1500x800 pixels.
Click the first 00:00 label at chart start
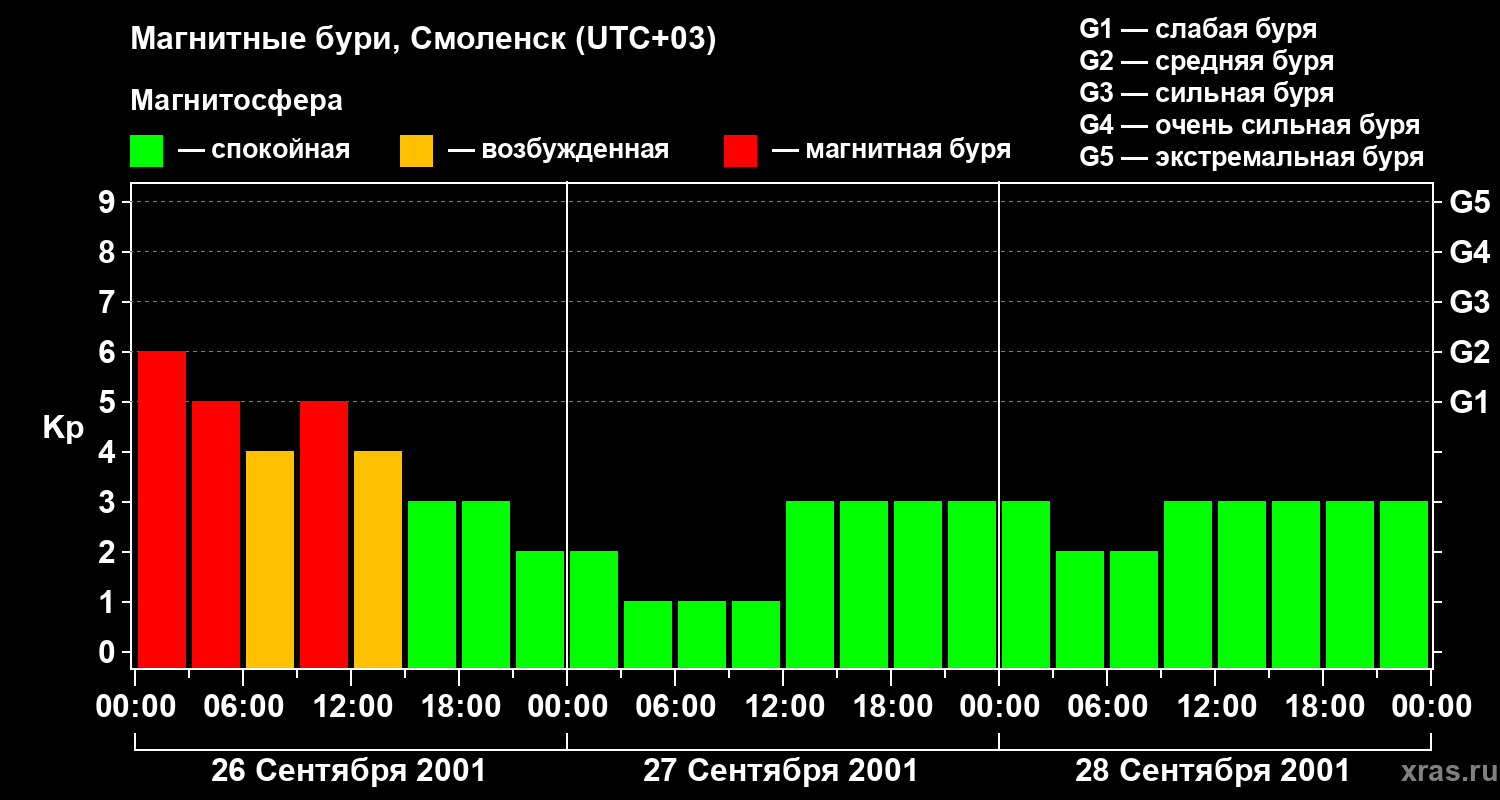pos(135,707)
